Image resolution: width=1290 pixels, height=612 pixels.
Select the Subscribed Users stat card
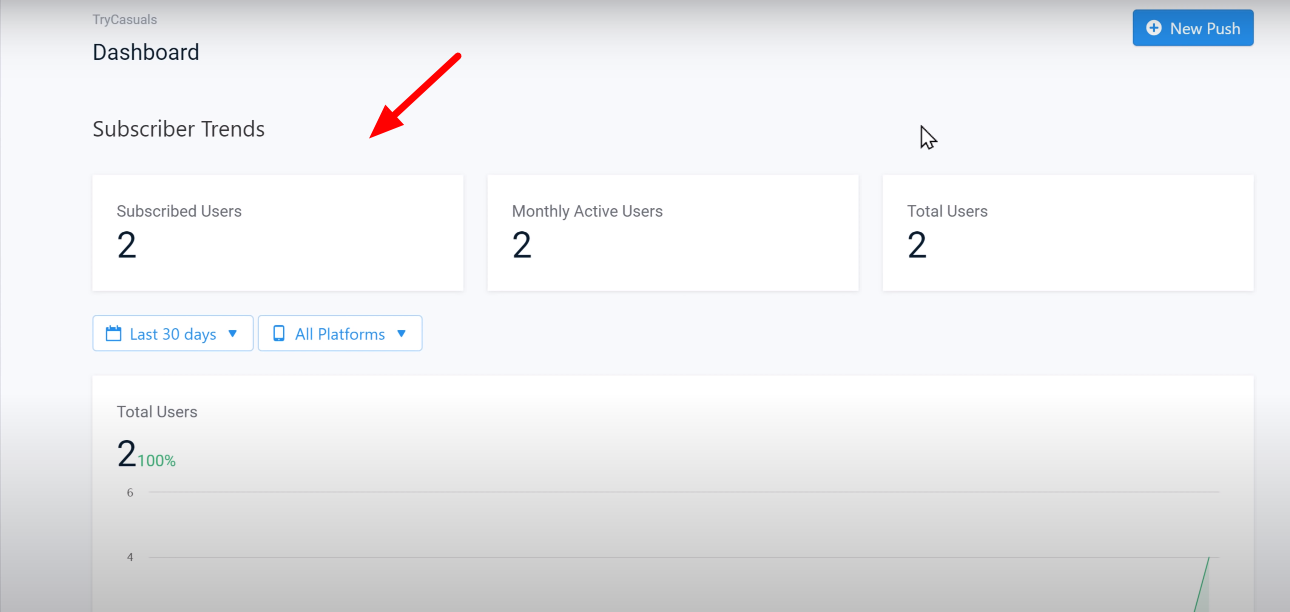click(278, 233)
